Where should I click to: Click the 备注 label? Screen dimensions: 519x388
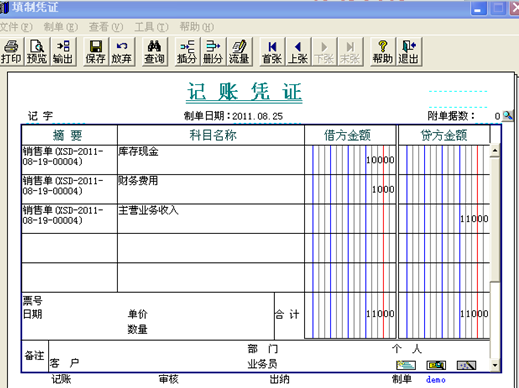(34, 356)
